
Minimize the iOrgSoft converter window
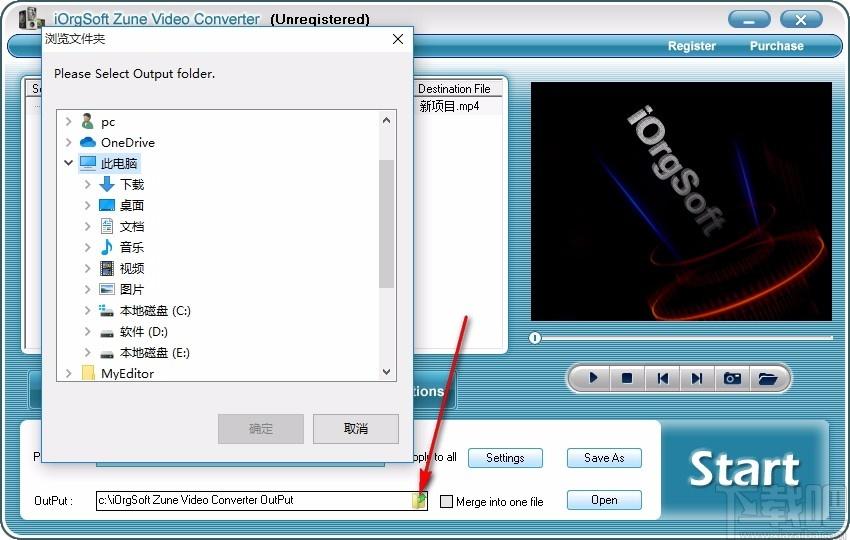pyautogui.click(x=749, y=20)
